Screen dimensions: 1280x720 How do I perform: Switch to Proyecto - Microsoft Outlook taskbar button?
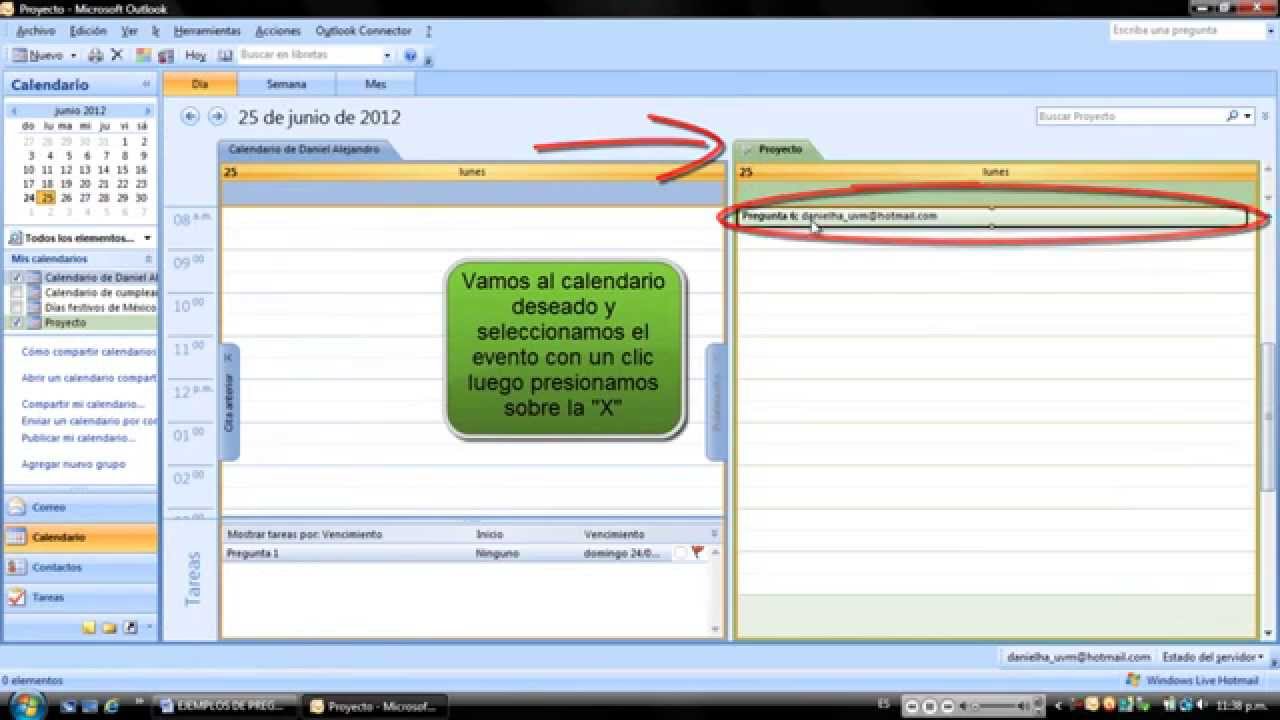(x=376, y=706)
